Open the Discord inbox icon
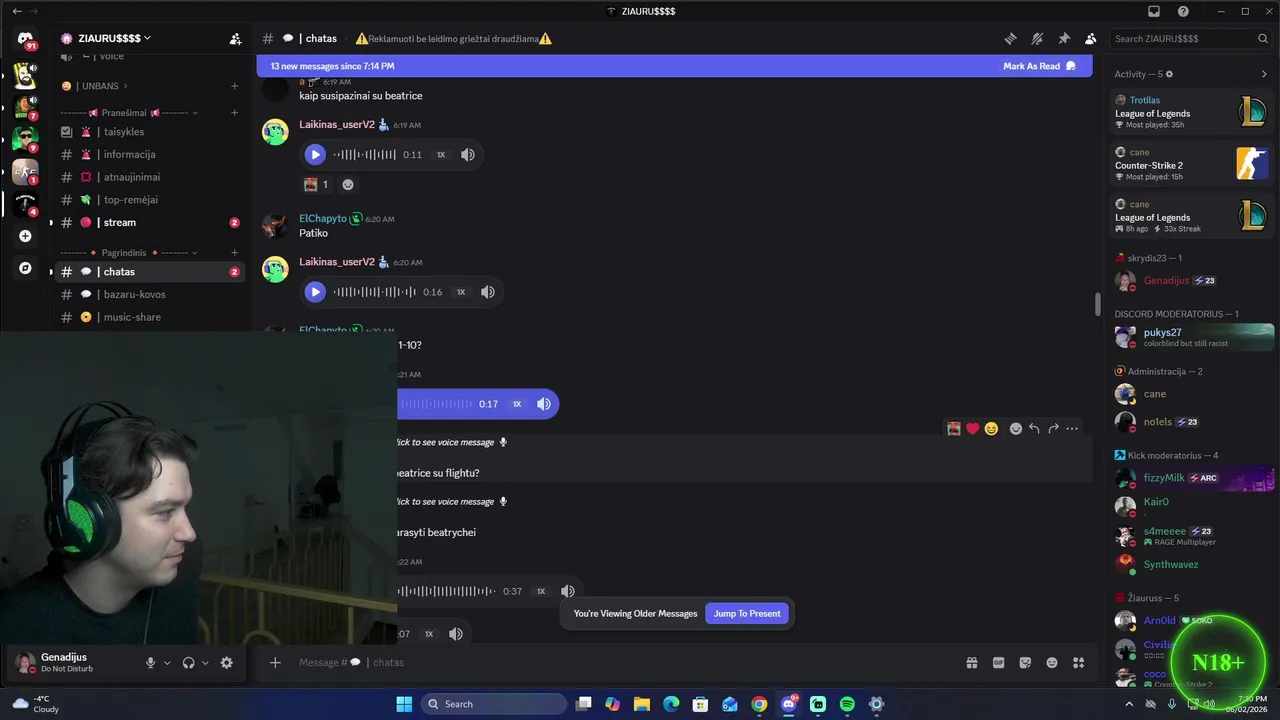Image resolution: width=1280 pixels, height=720 pixels. (x=1154, y=11)
